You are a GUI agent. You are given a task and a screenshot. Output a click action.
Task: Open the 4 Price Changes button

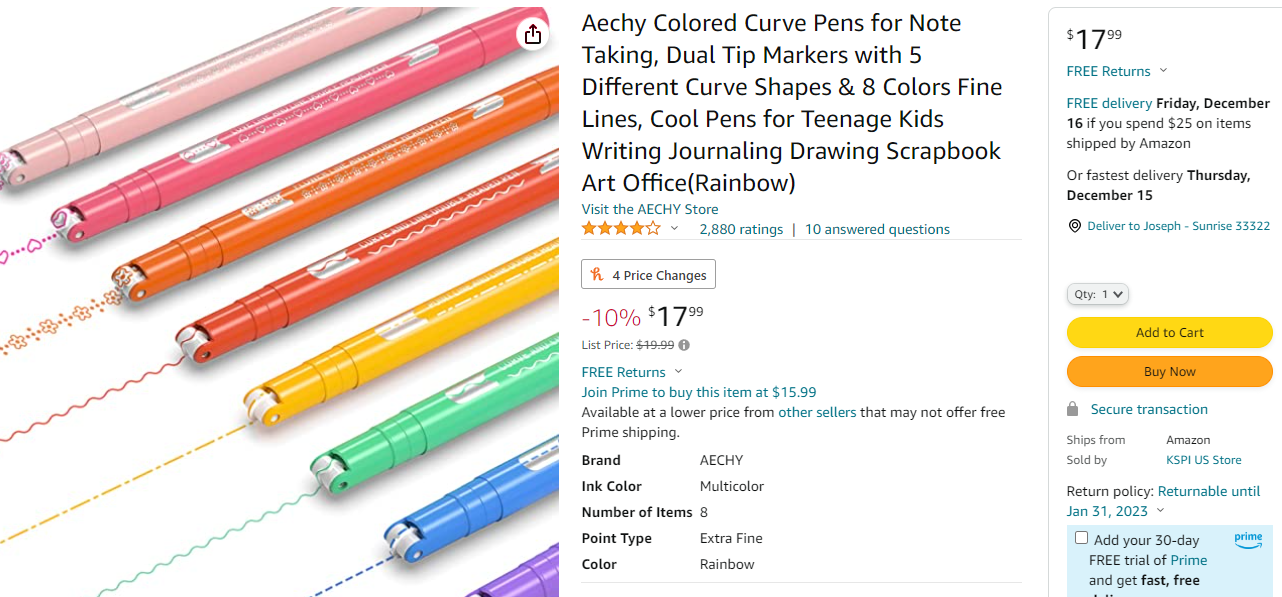[x=648, y=275]
